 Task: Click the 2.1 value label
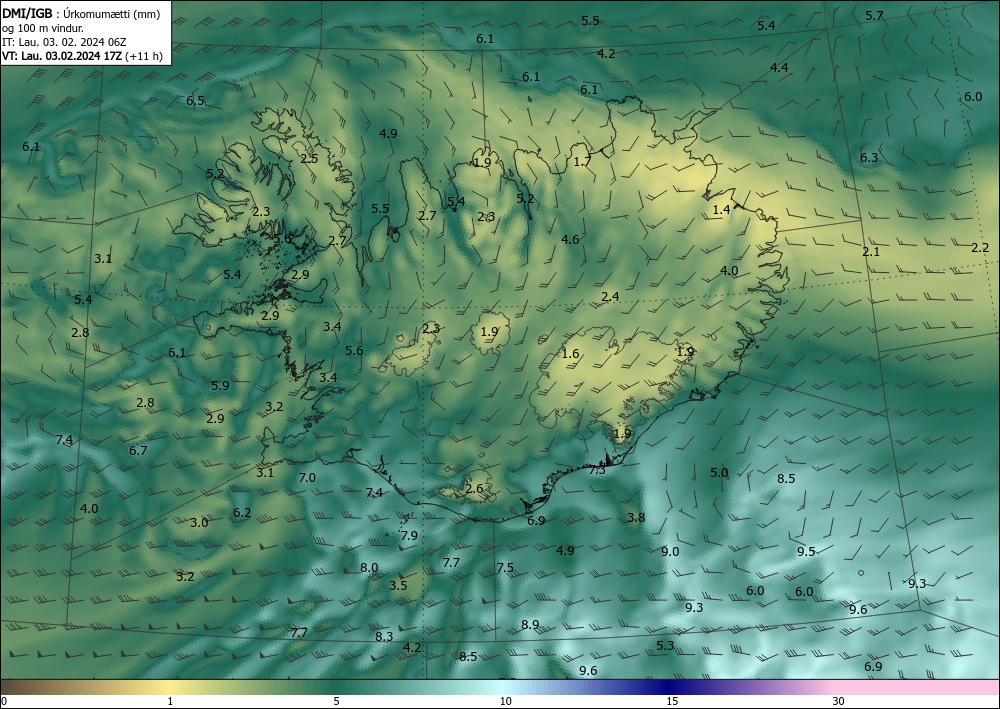coord(871,252)
